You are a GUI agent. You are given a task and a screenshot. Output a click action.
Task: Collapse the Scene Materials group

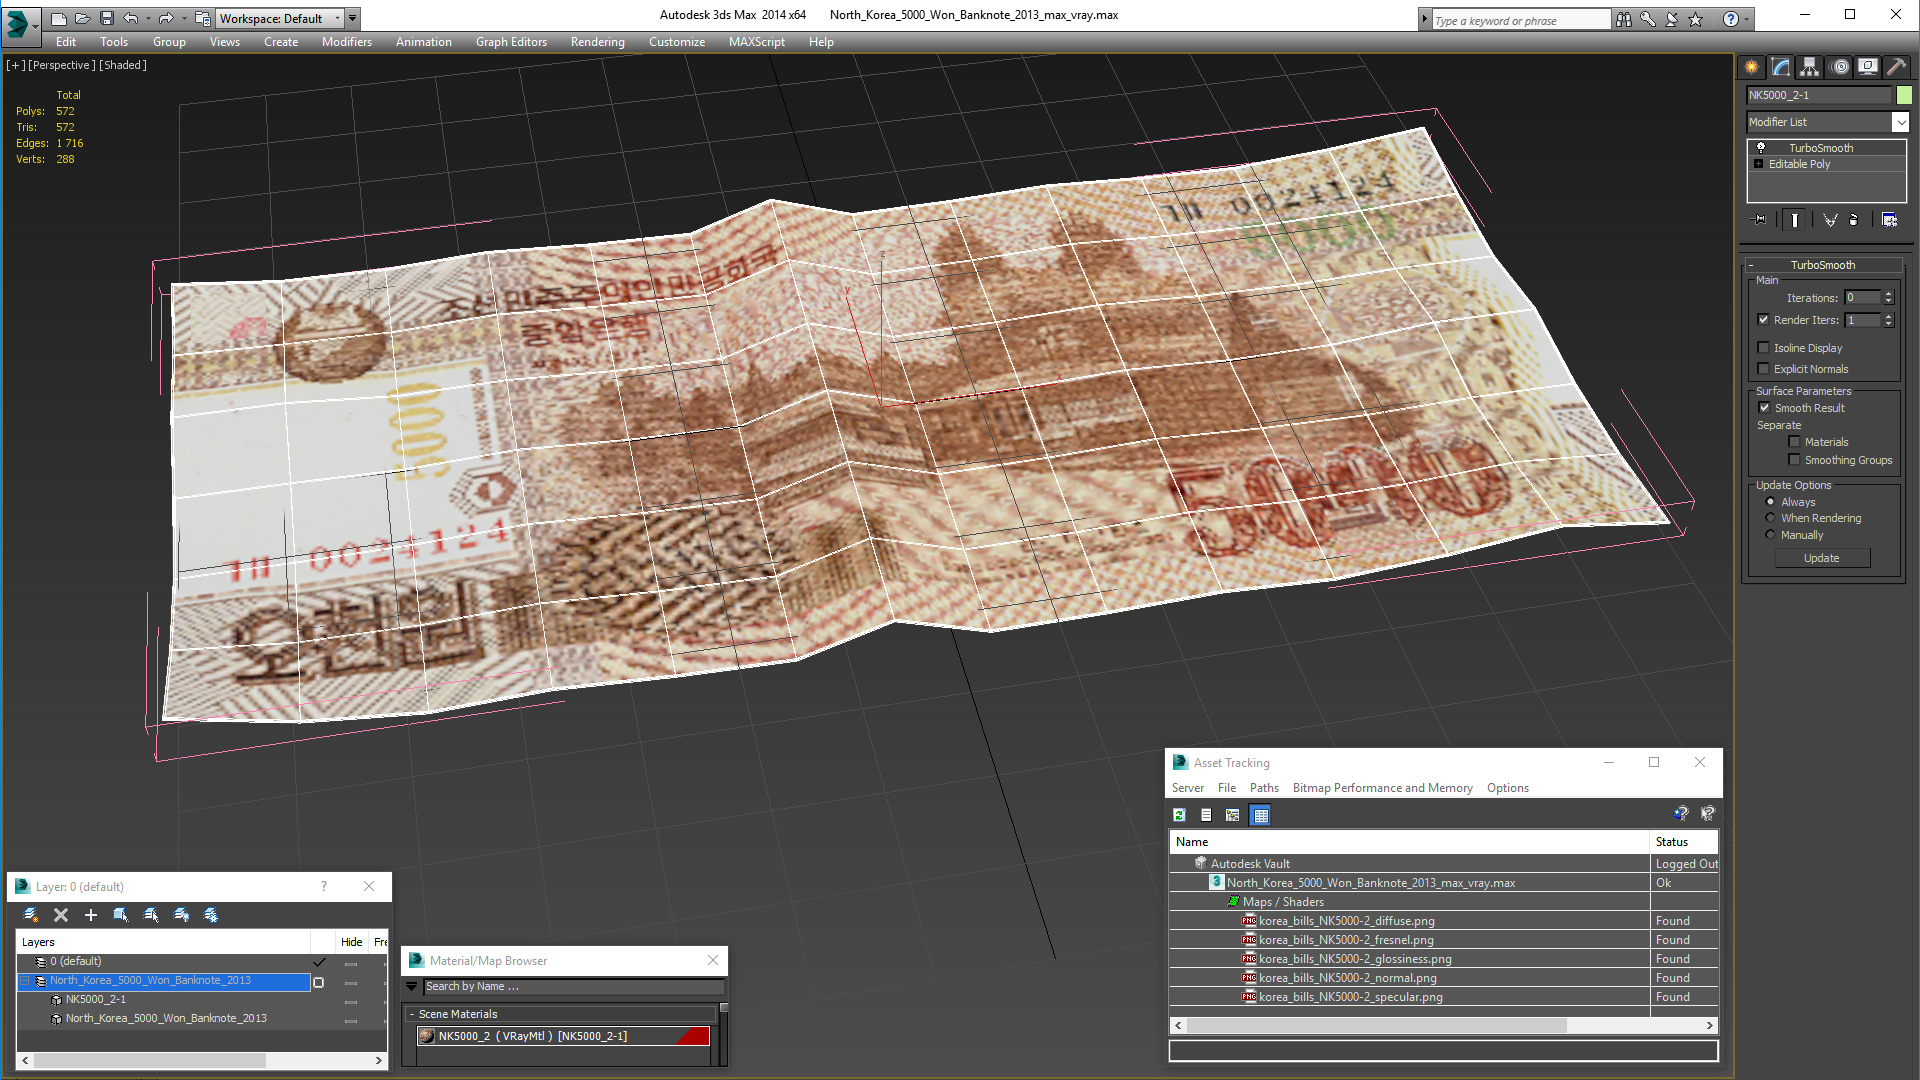pyautogui.click(x=412, y=1014)
